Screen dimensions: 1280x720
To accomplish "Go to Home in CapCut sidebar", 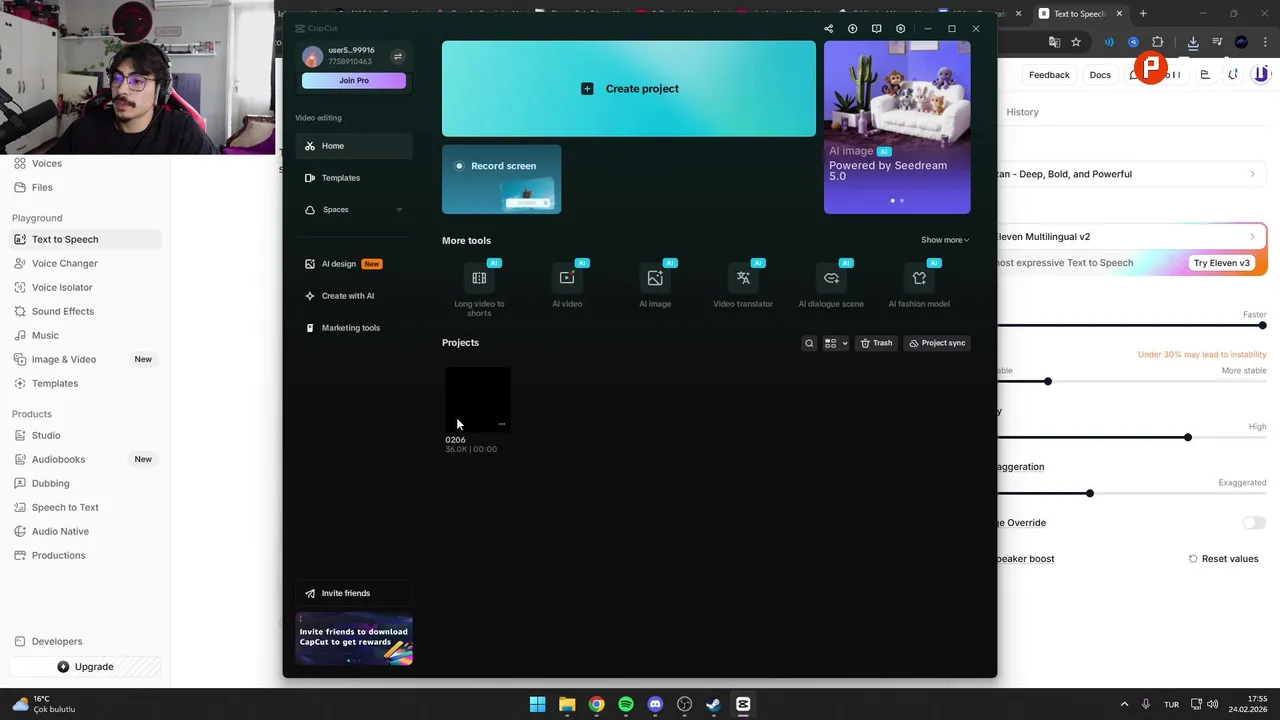I will point(353,146).
